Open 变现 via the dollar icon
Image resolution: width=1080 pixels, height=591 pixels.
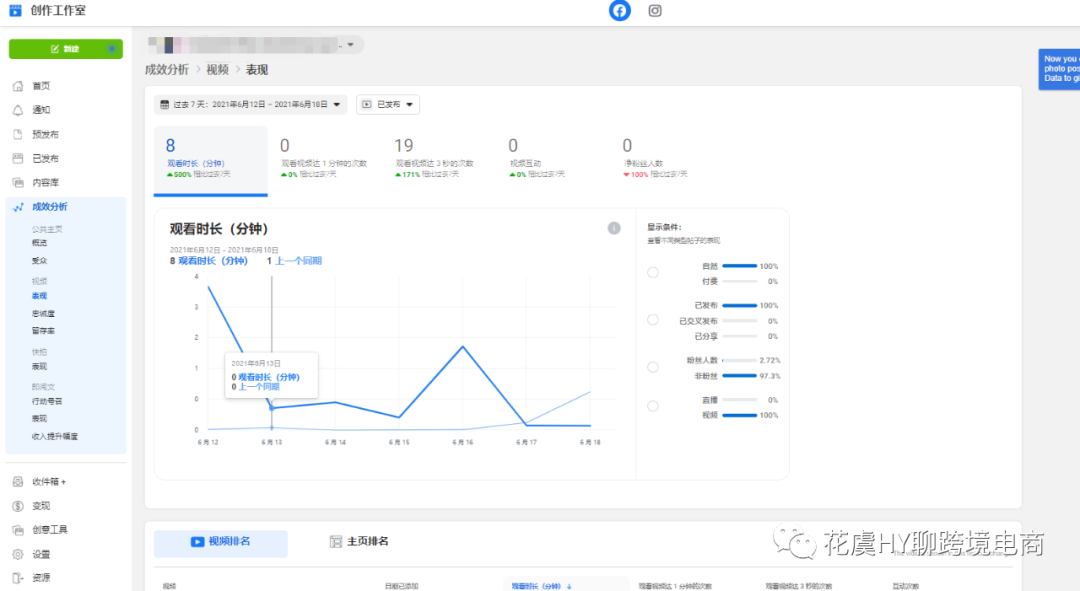(x=18, y=506)
